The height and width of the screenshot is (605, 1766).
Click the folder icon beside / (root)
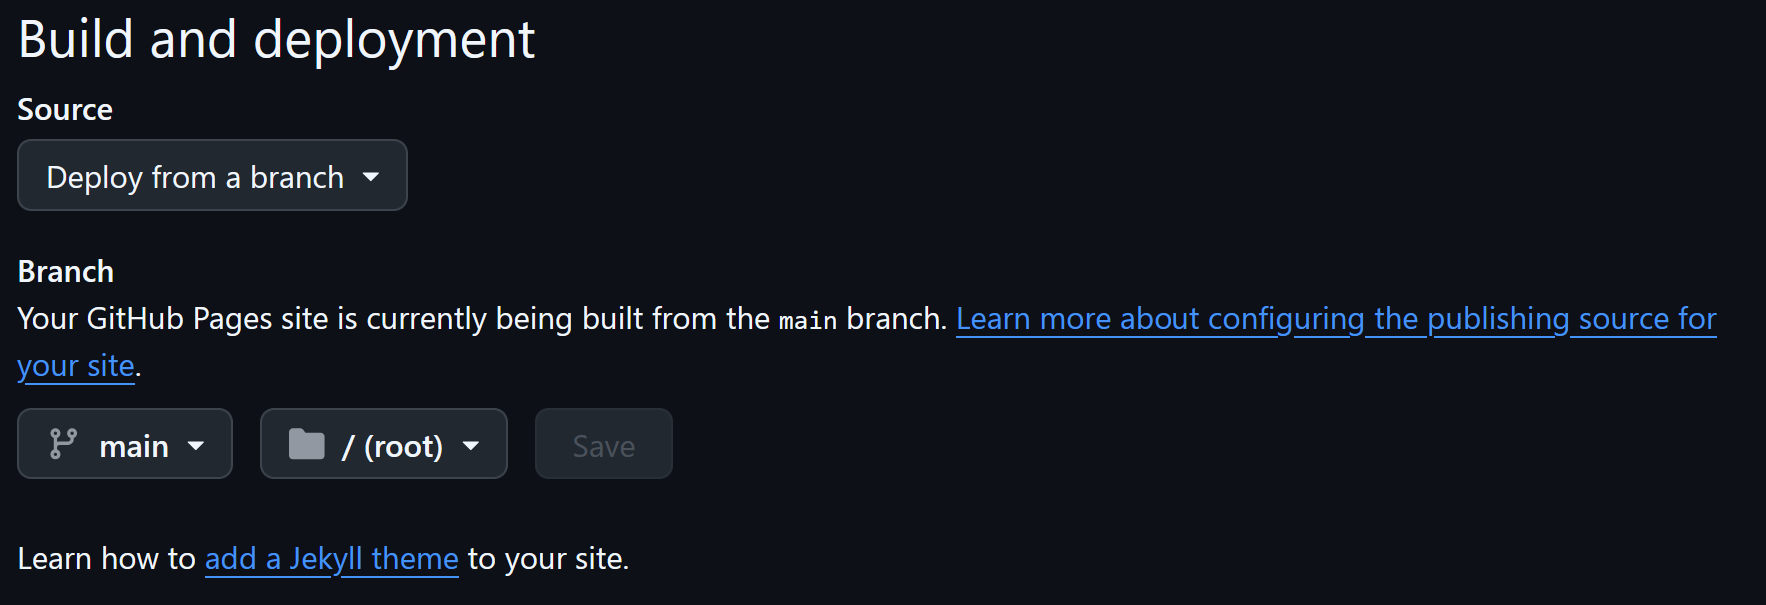(x=307, y=444)
